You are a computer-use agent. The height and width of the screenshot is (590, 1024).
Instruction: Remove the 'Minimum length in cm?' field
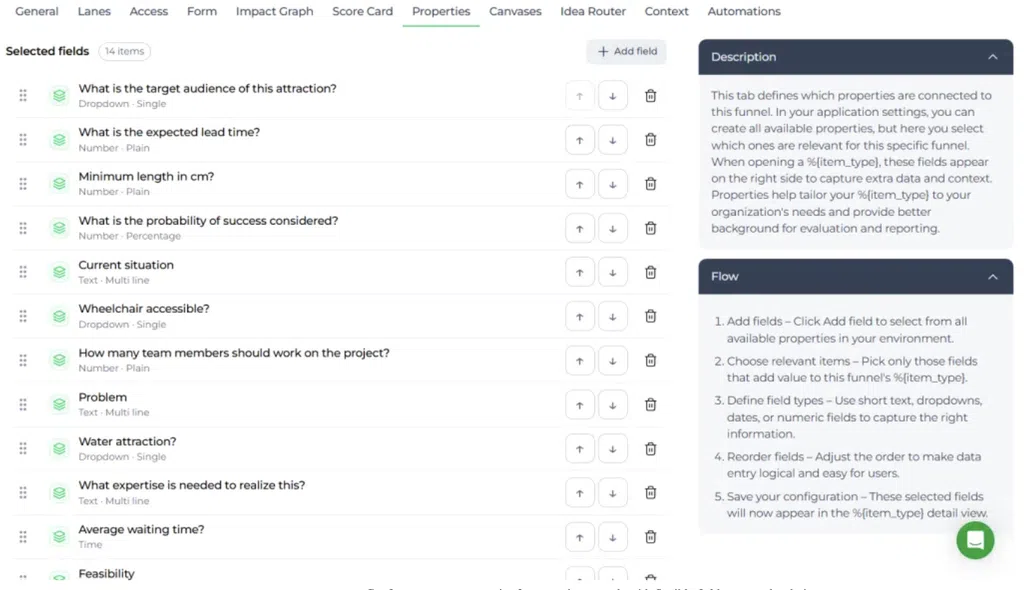pyautogui.click(x=650, y=184)
